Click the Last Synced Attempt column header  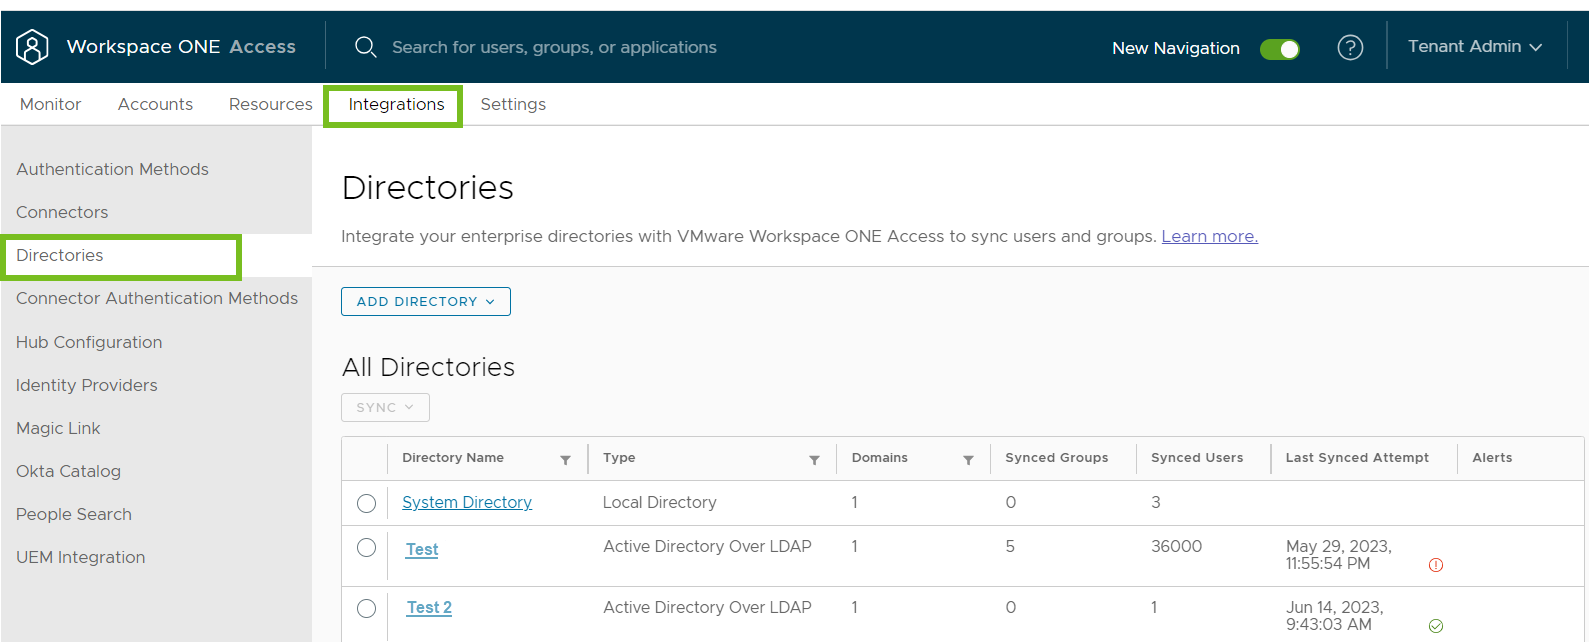[x=1357, y=458]
